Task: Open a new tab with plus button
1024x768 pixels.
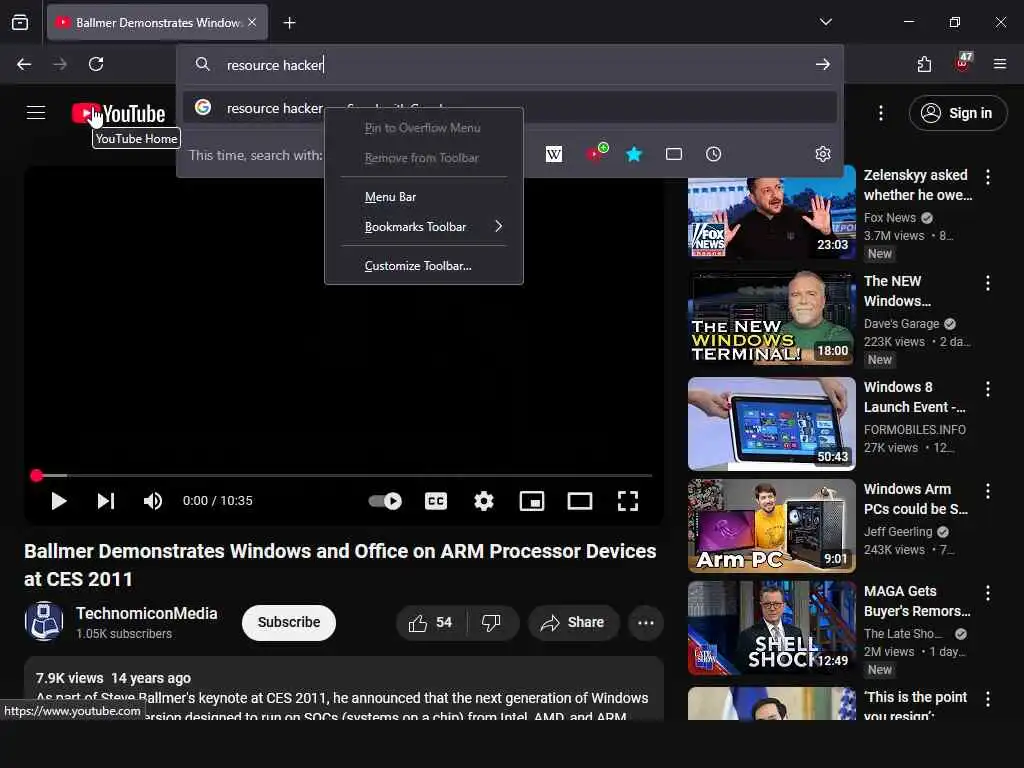Action: click(289, 23)
